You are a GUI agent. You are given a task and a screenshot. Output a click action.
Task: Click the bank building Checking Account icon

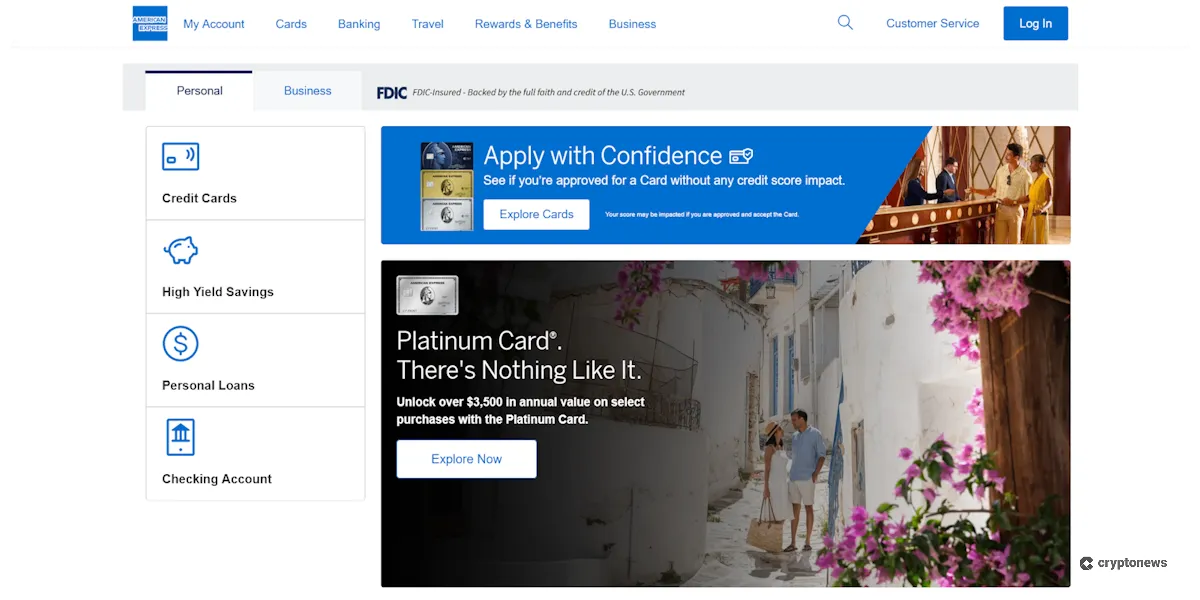(180, 437)
